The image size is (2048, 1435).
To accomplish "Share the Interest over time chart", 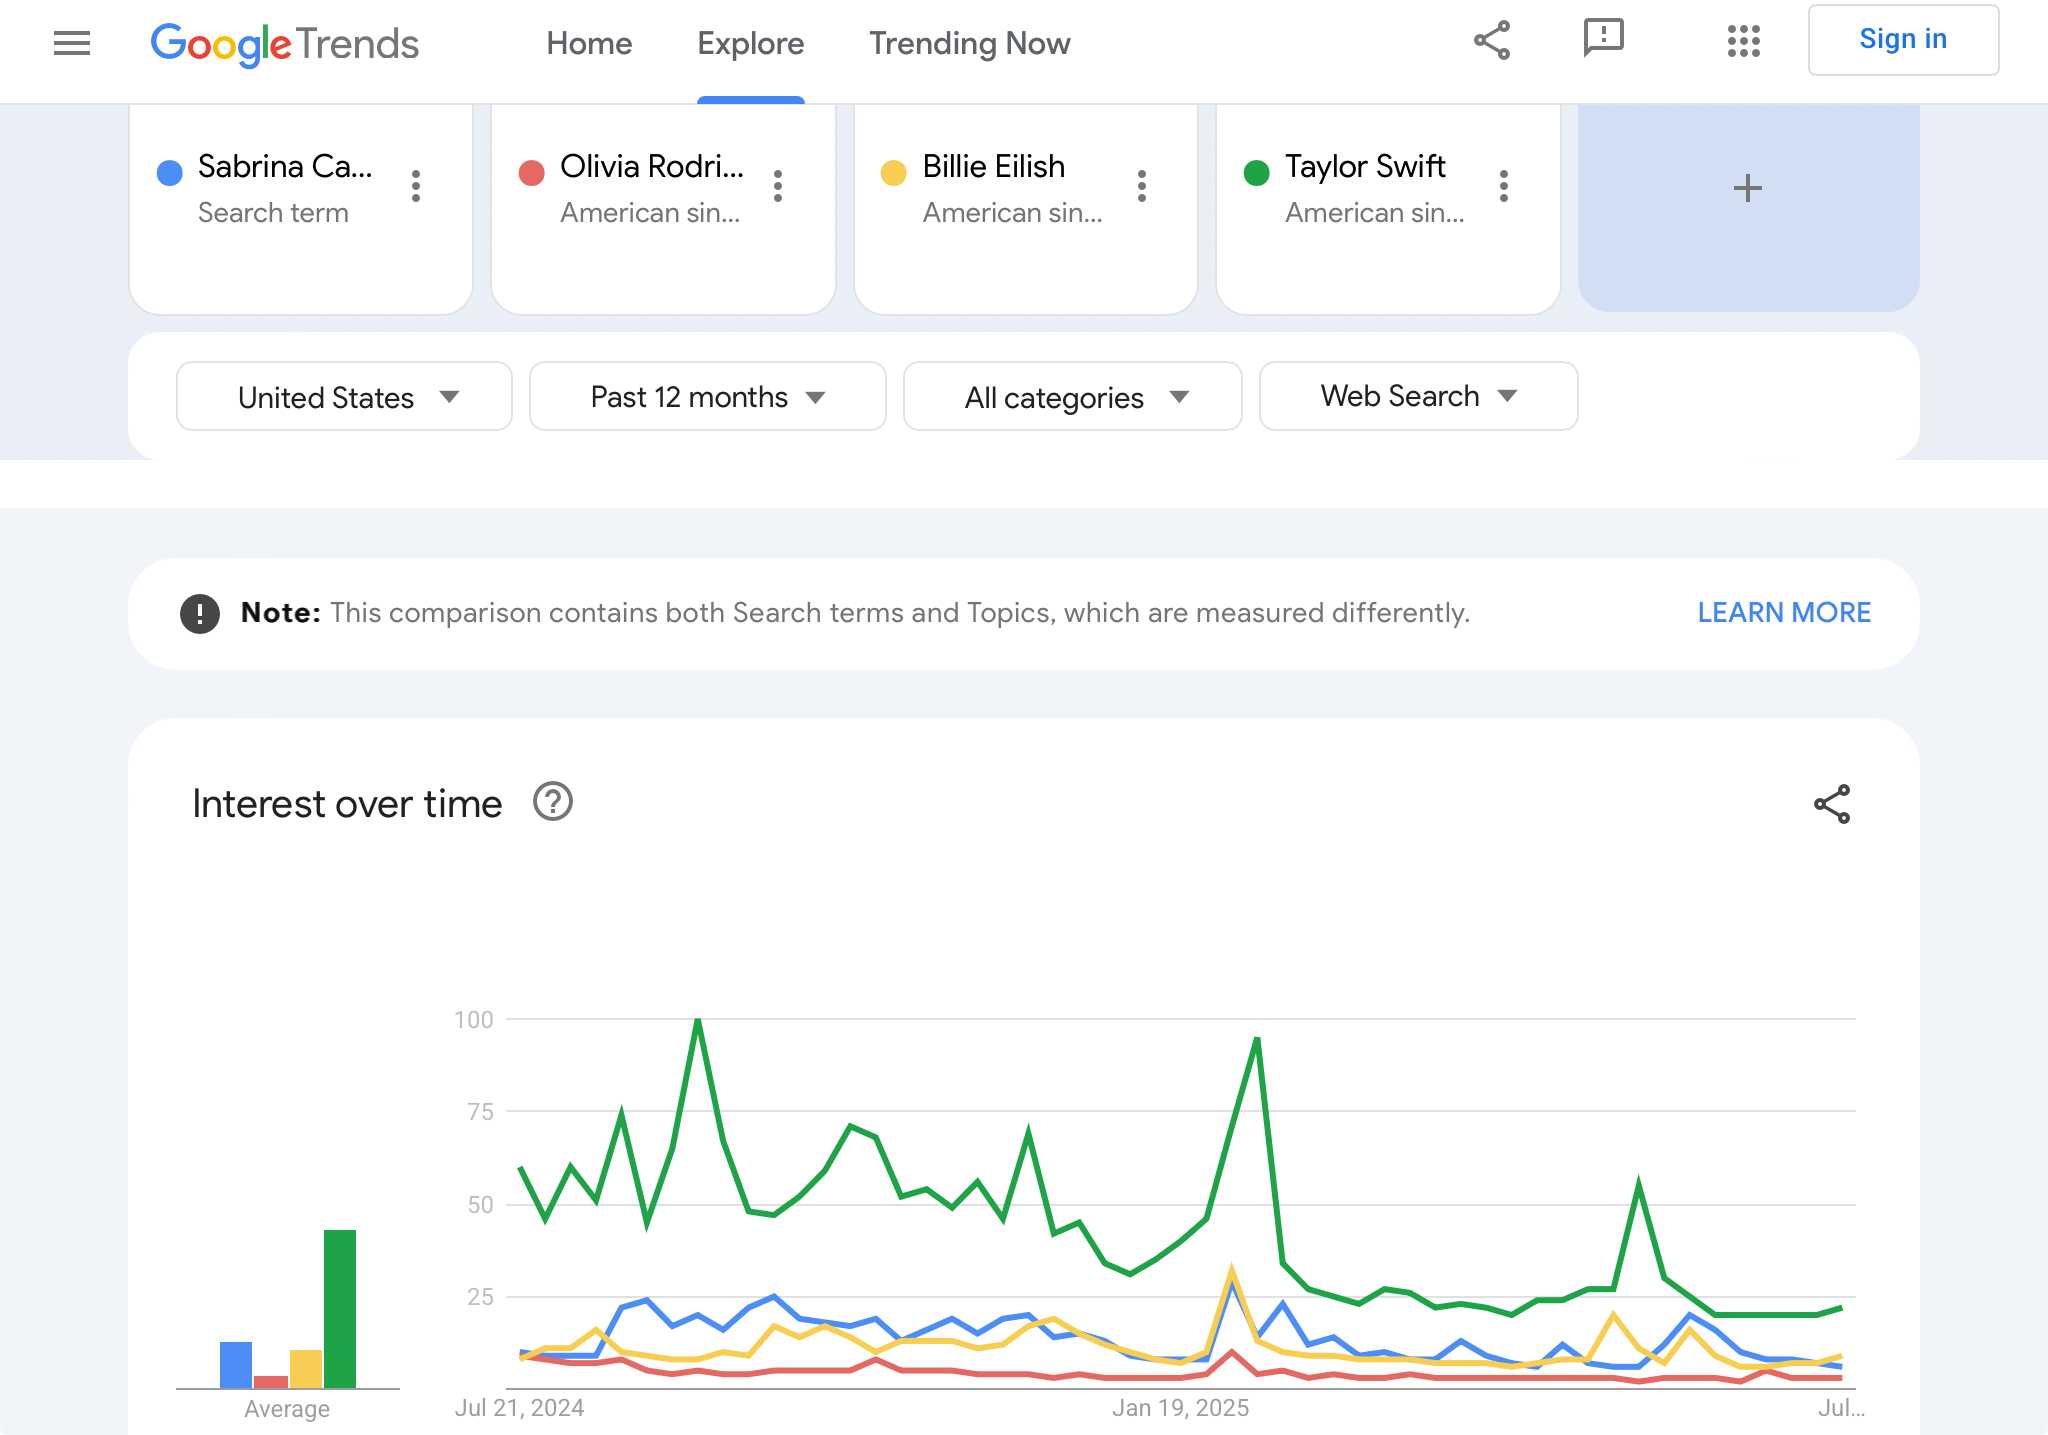I will (1832, 804).
